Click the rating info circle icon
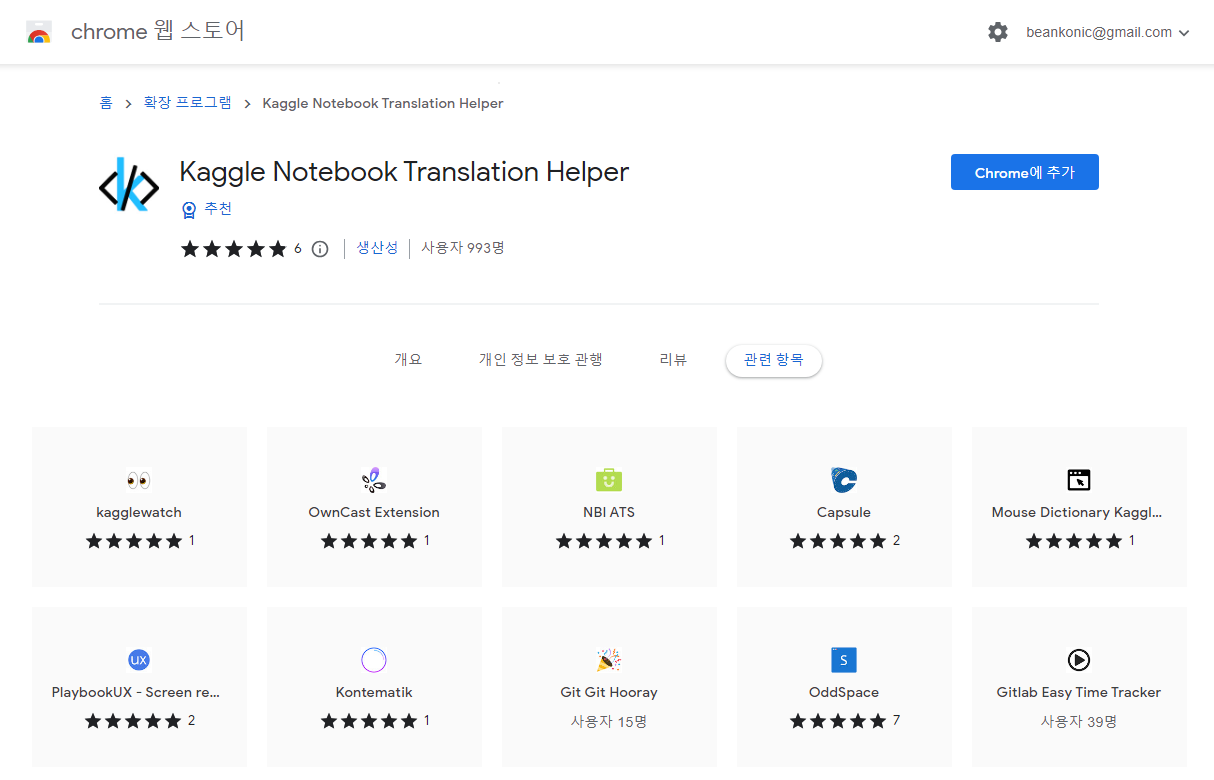 click(320, 249)
